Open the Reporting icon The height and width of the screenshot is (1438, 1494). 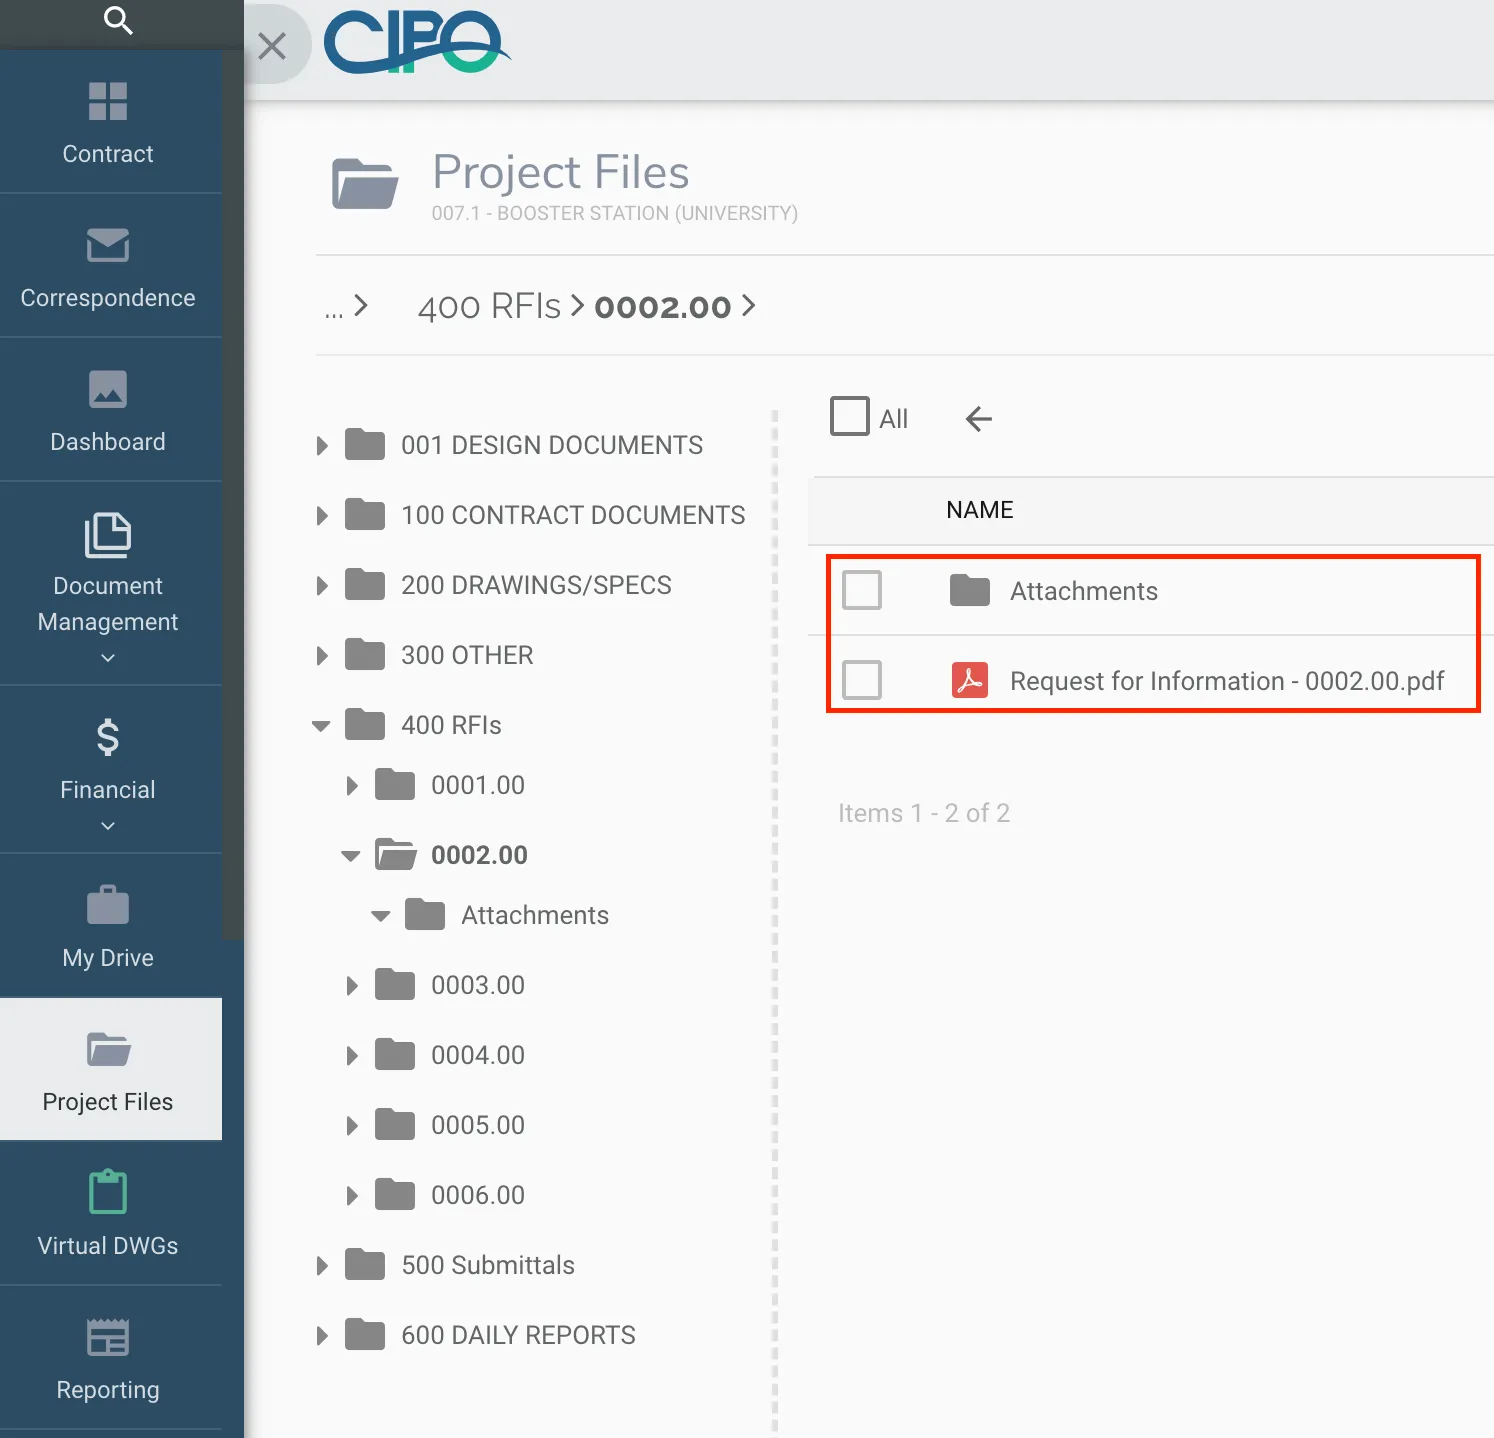click(x=108, y=1337)
